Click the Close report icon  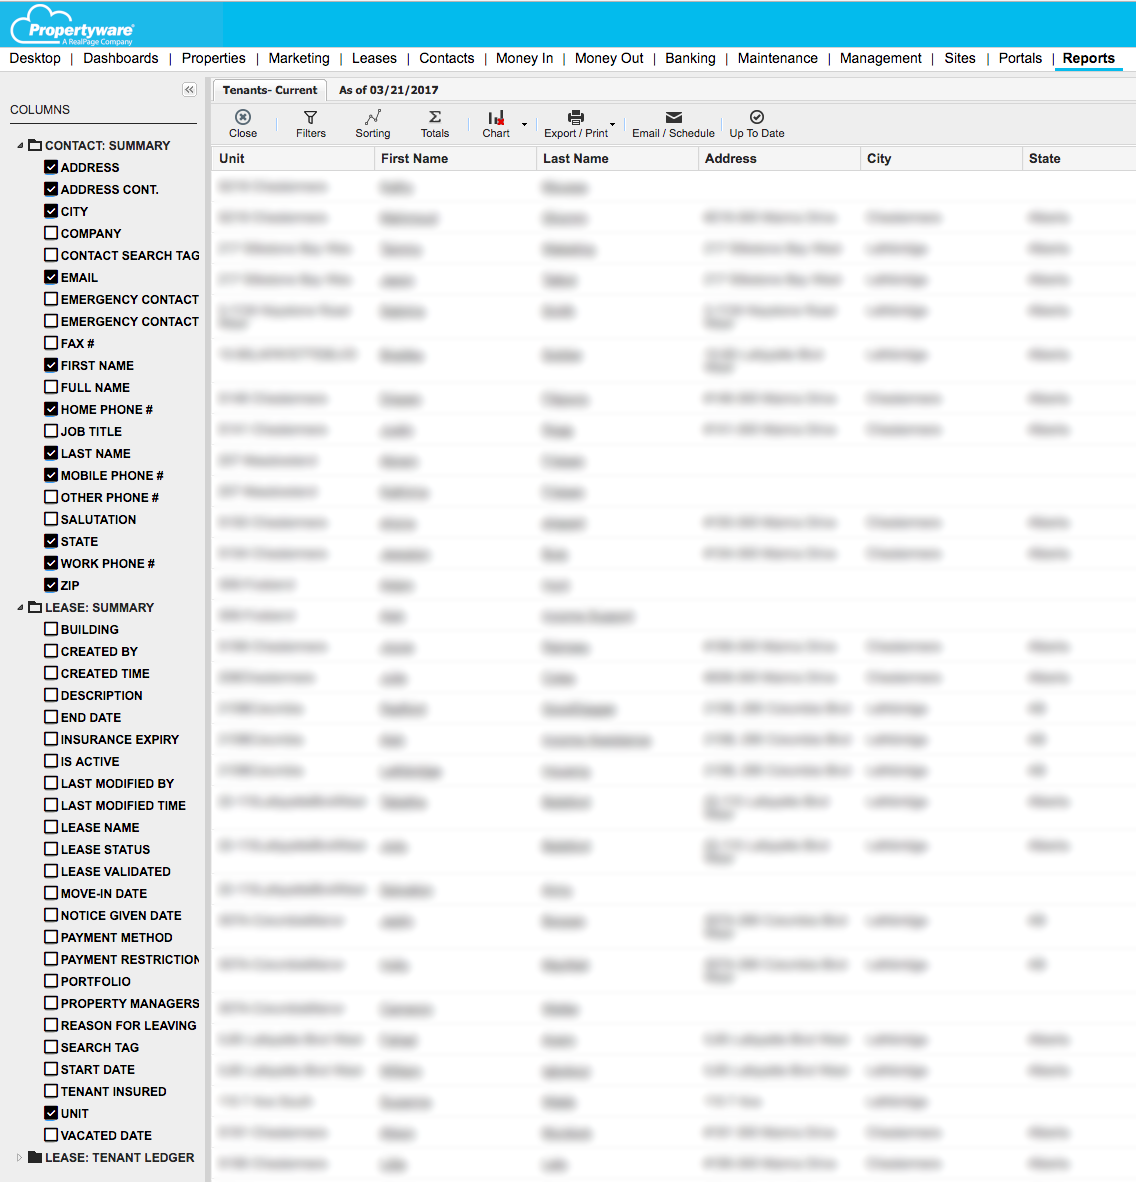tap(243, 118)
